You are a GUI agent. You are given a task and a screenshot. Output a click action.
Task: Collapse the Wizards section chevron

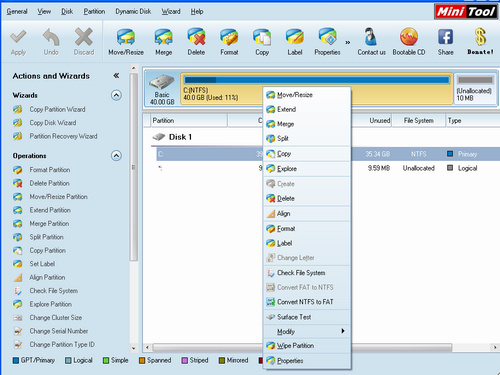116,95
